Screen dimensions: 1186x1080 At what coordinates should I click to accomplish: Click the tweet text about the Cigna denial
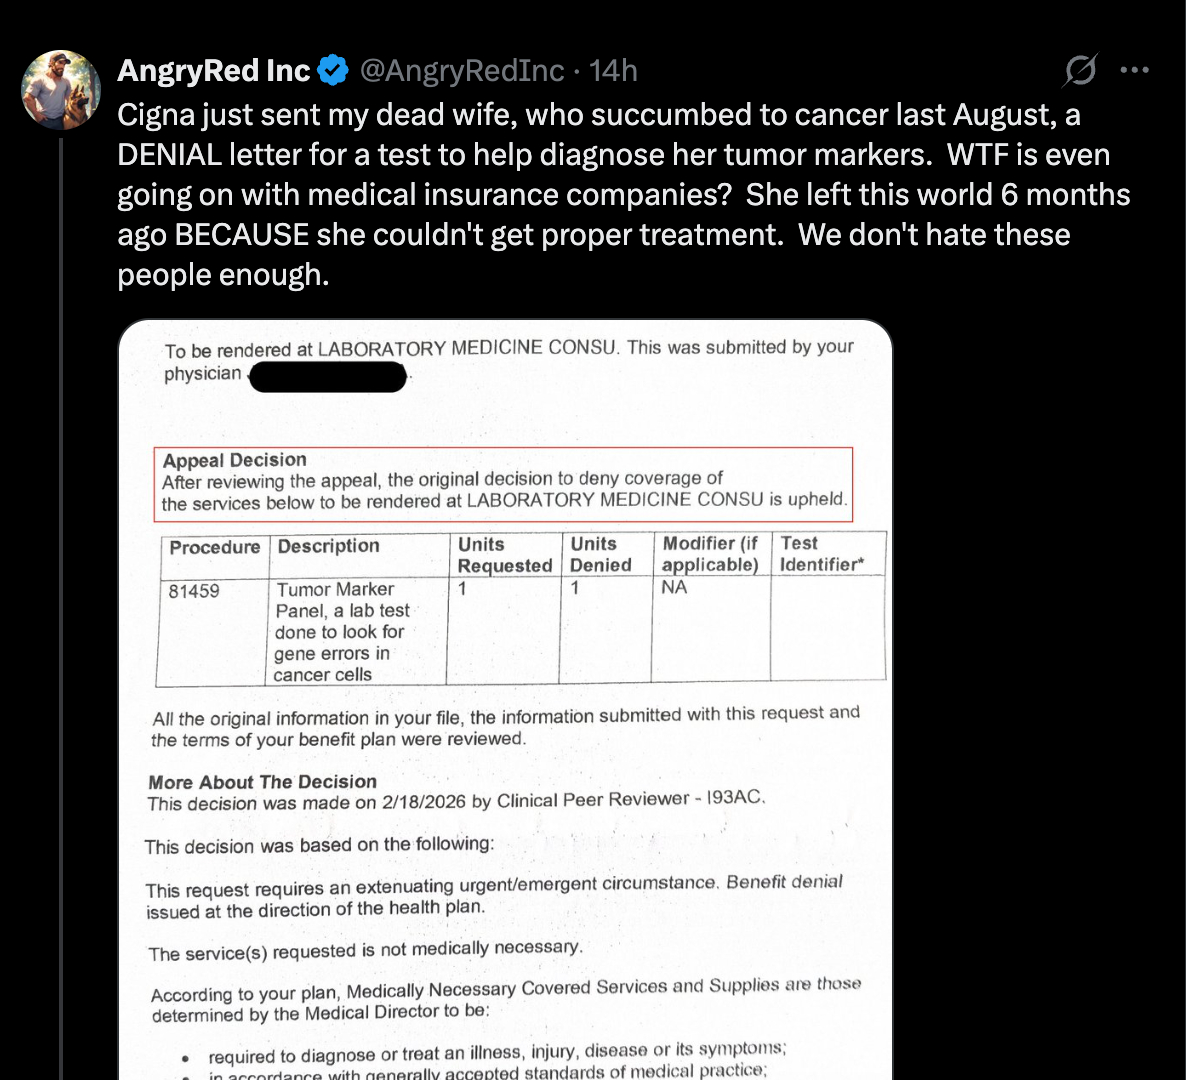[620, 194]
